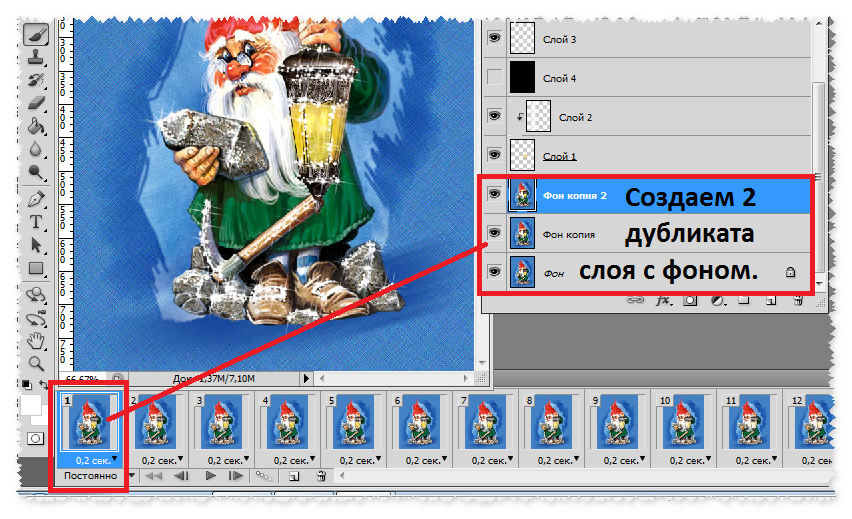
Task: Delete layer with Layers trash icon
Action: point(798,301)
